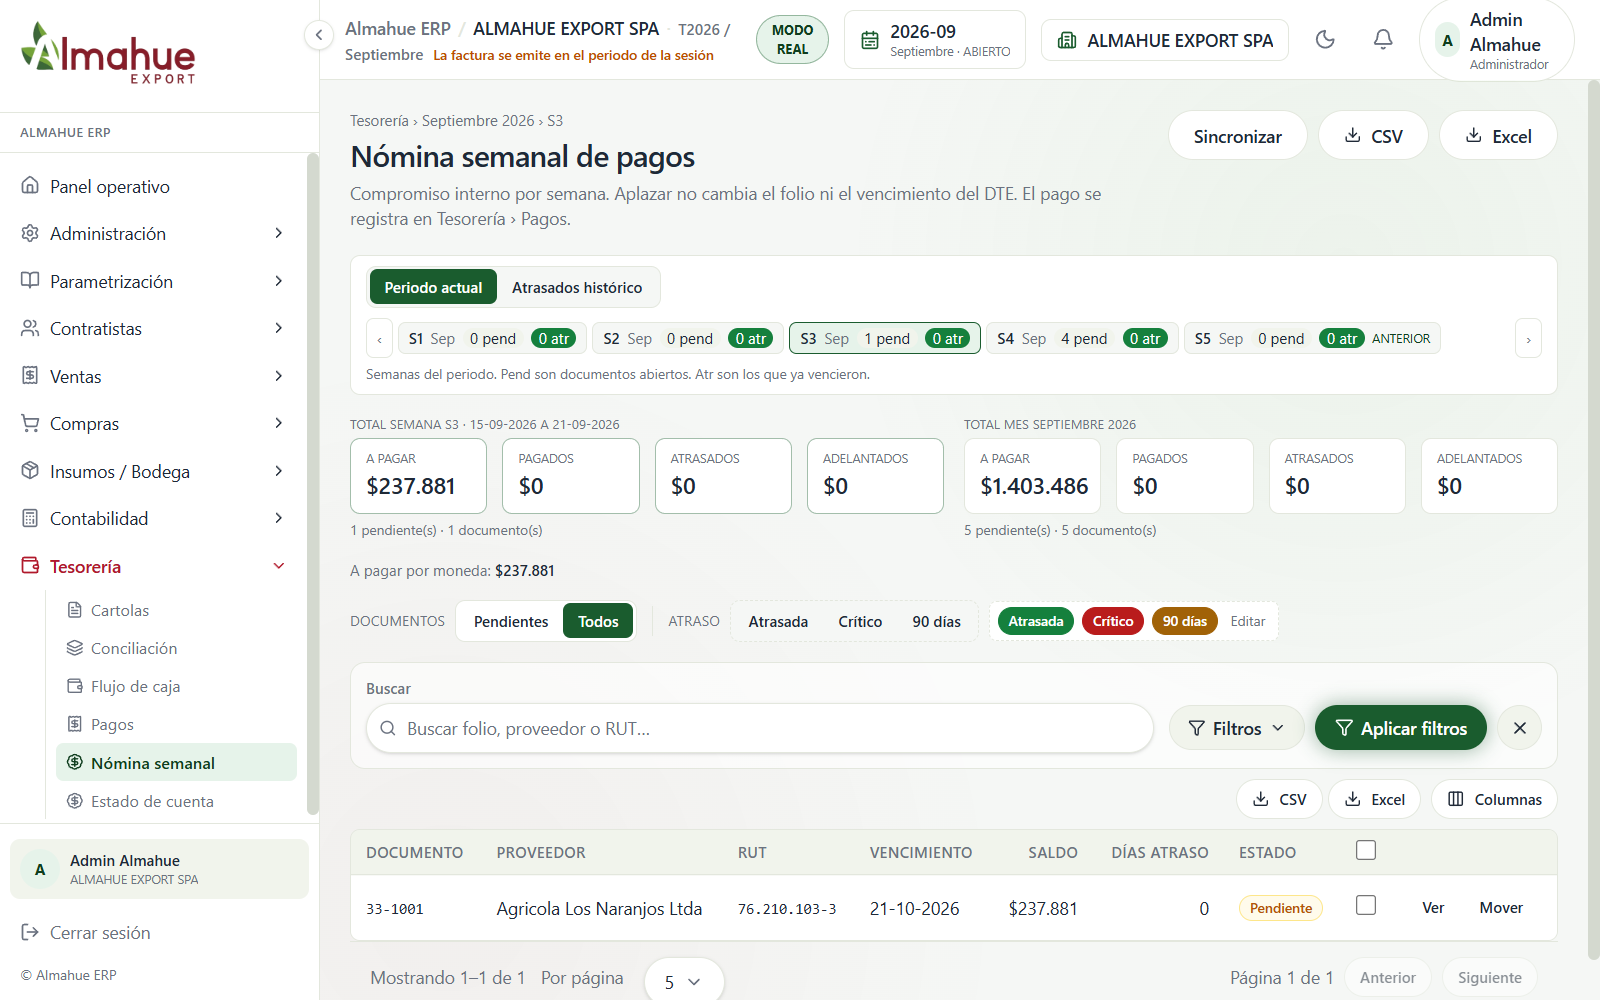Check the box for document 33-1001
The image size is (1600, 1000).
tap(1366, 905)
